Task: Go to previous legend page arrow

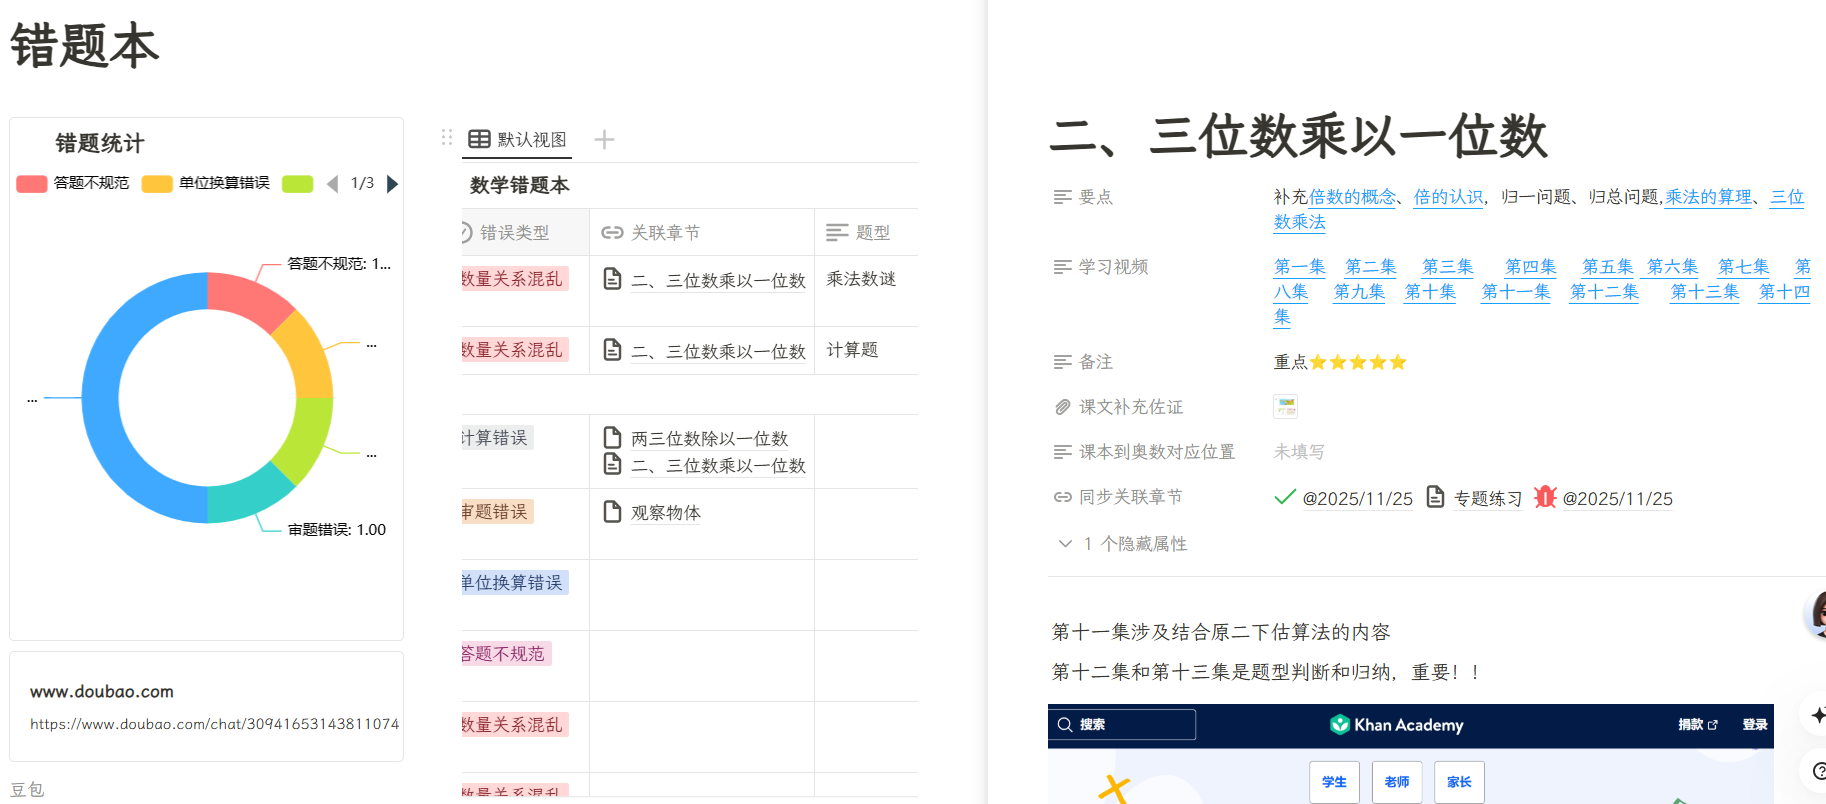Action: (332, 184)
